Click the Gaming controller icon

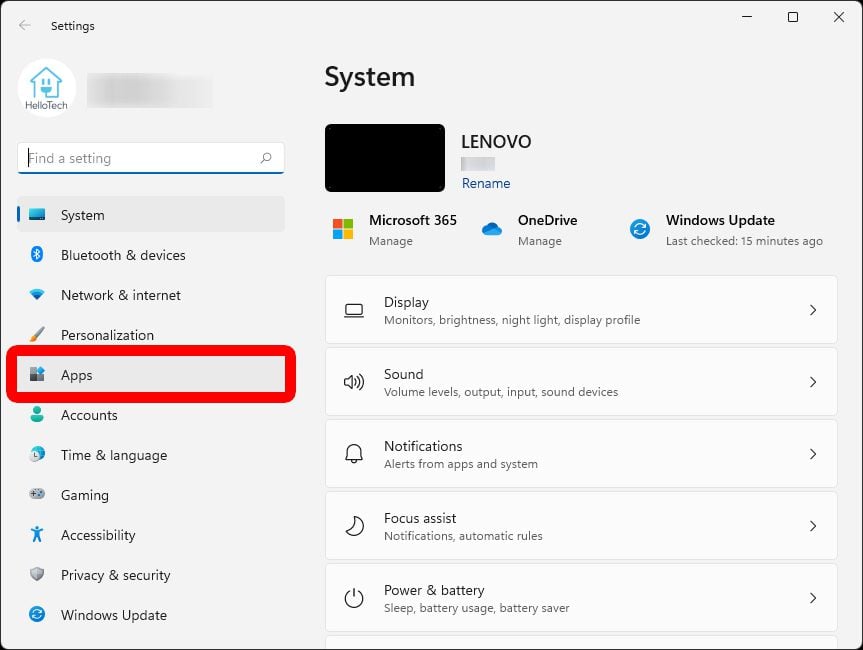point(37,494)
